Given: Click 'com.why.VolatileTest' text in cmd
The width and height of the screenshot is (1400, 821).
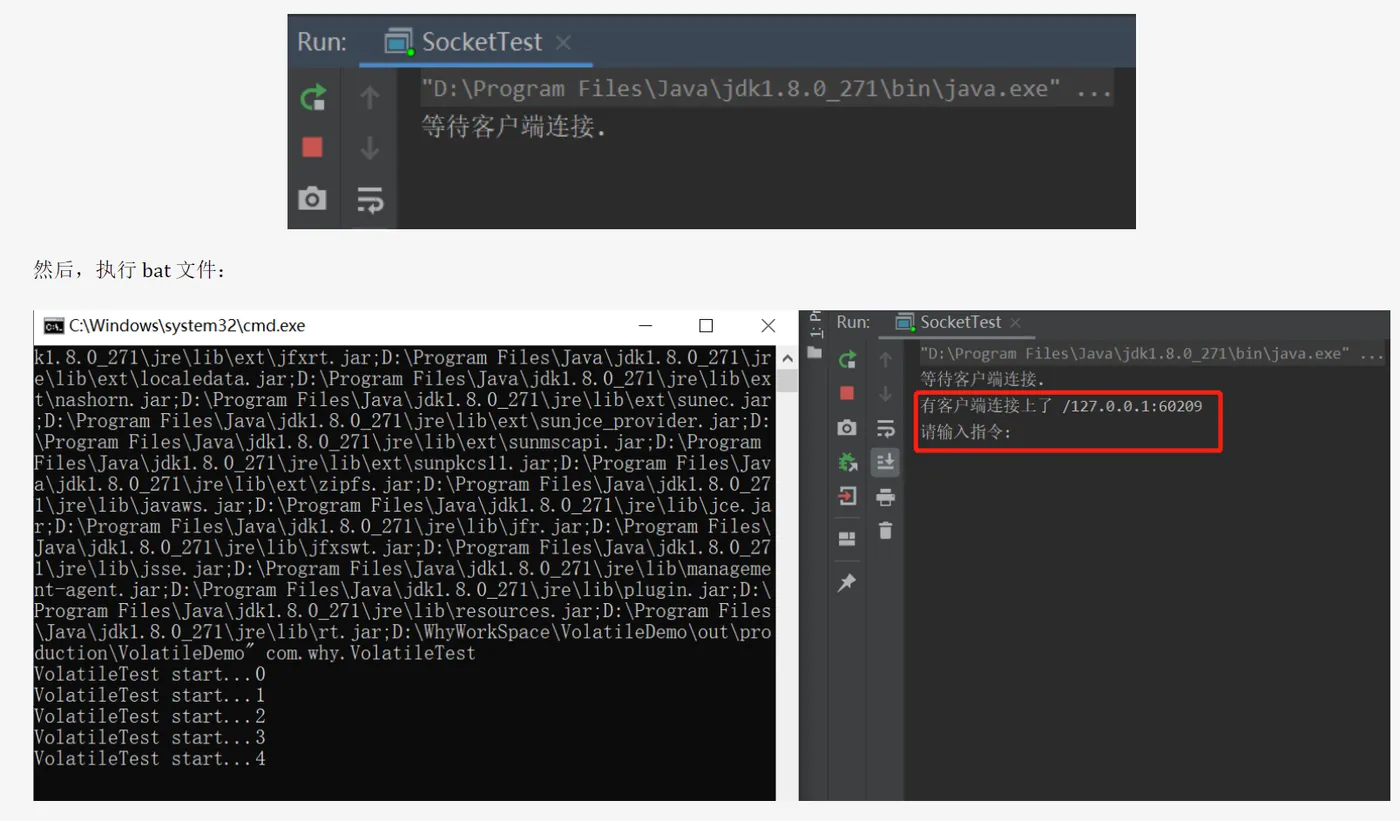Looking at the screenshot, I should coord(370,653).
